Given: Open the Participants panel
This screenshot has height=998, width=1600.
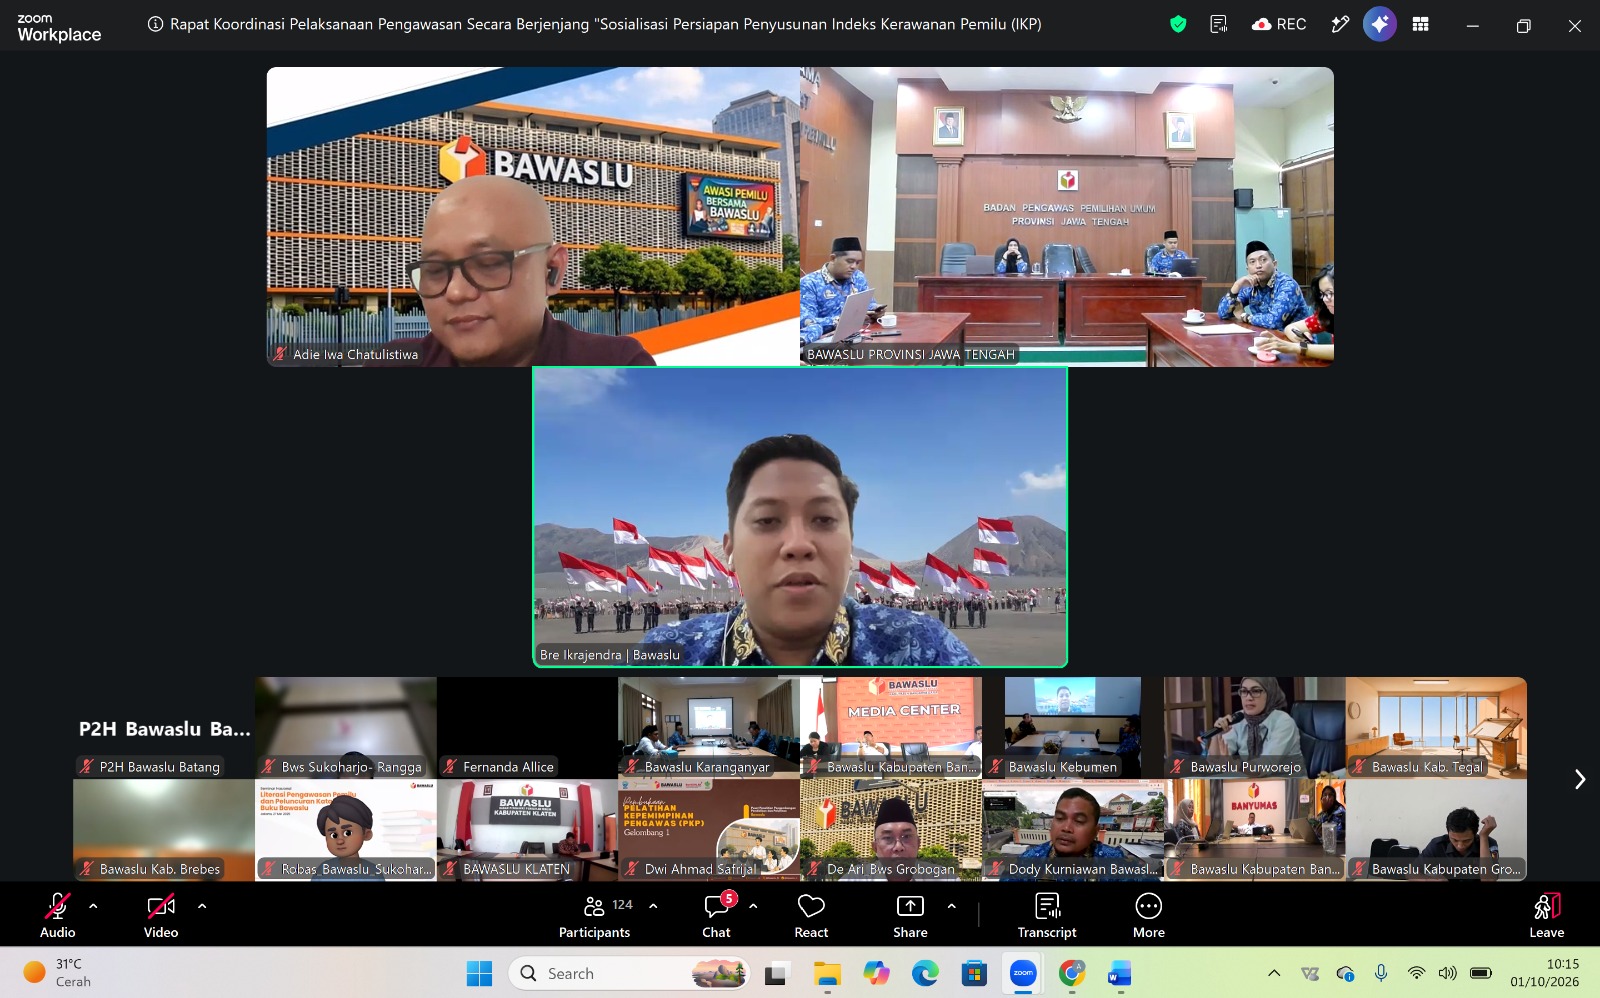Looking at the screenshot, I should (x=595, y=915).
